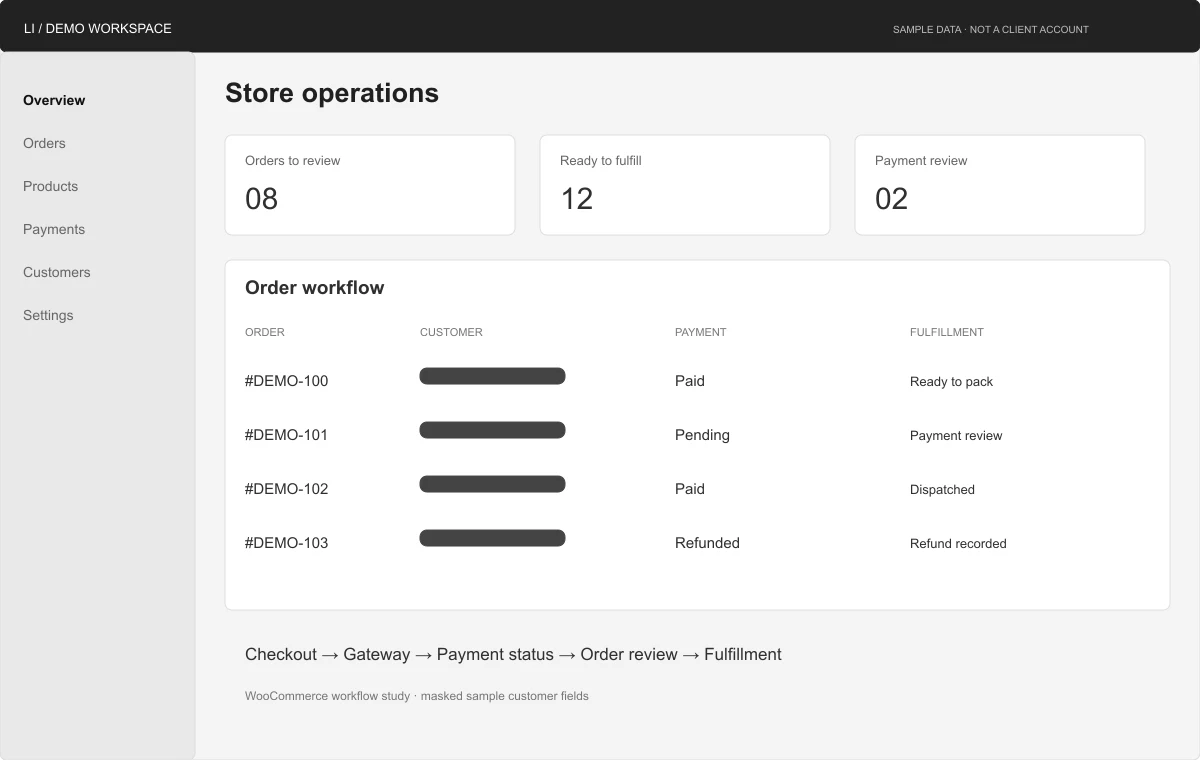The image size is (1200, 760).
Task: Click the Ready to pack fulfillment status
Action: coord(951,382)
